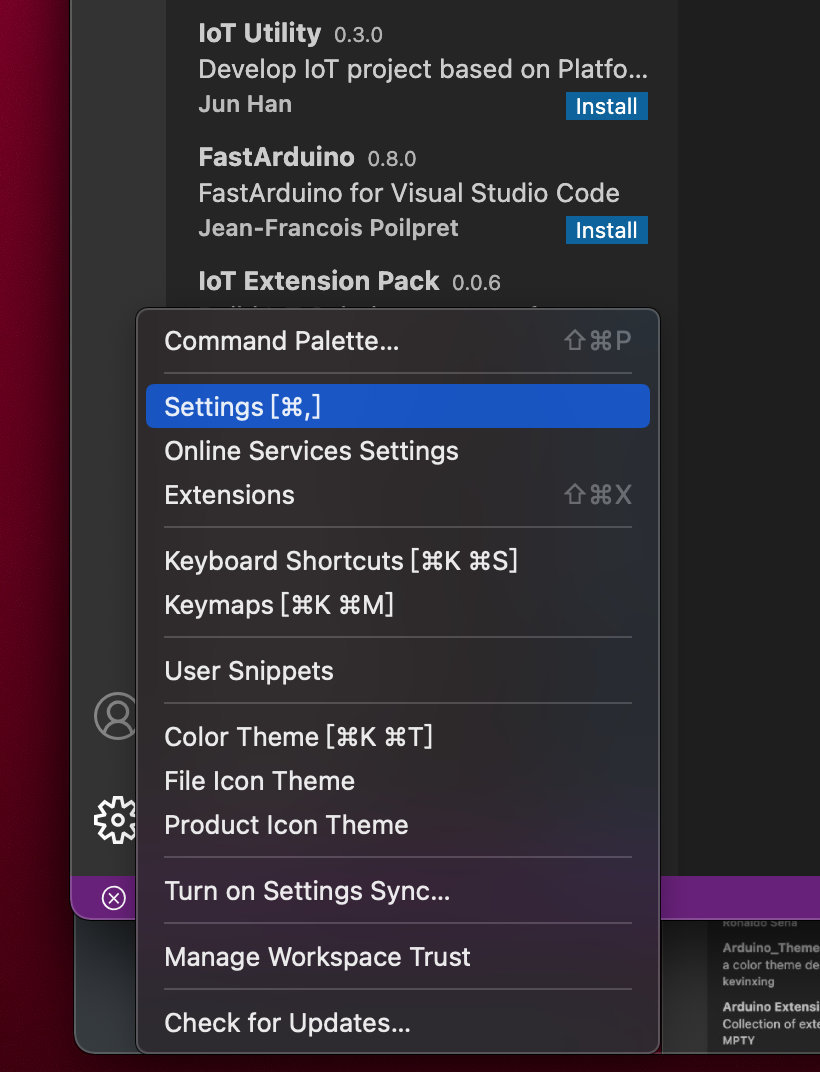Select the IoT Extension Pack listing
Viewport: 820px width, 1072px height.
(x=318, y=281)
